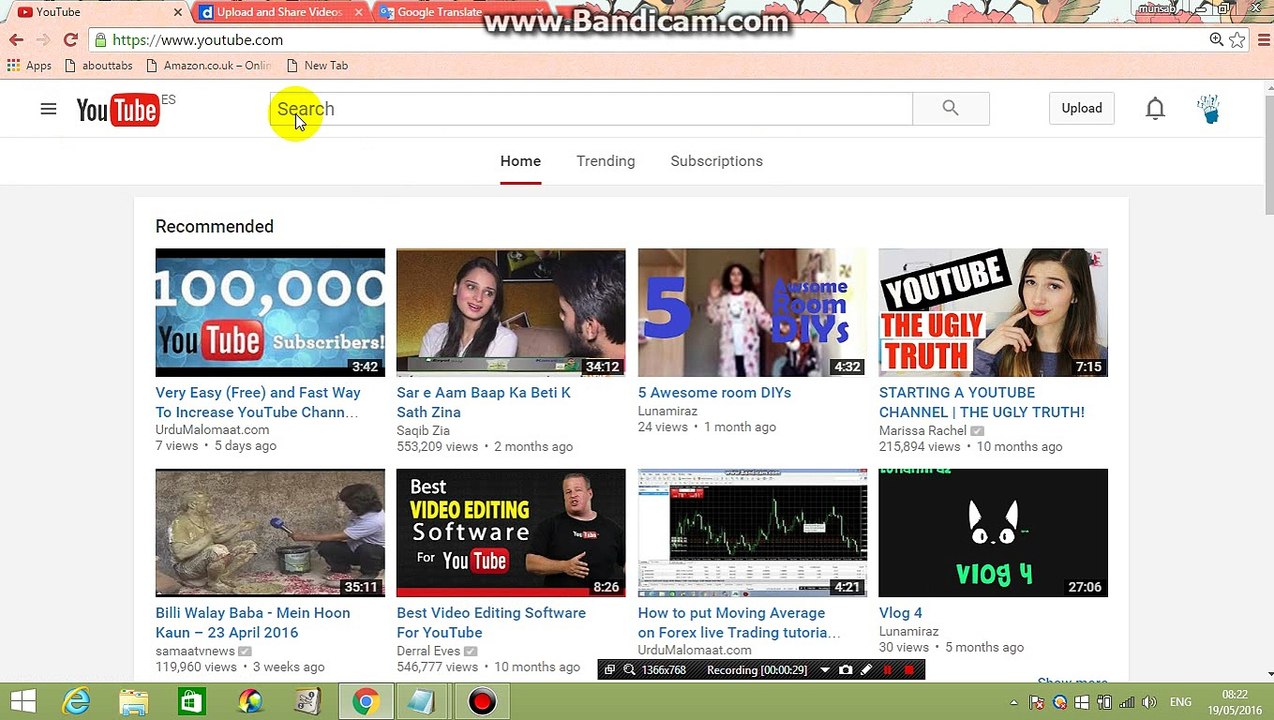Click 'STARTING A YOUTUBE CHANNEL' title link
The height and width of the screenshot is (720, 1274).
[x=982, y=402]
